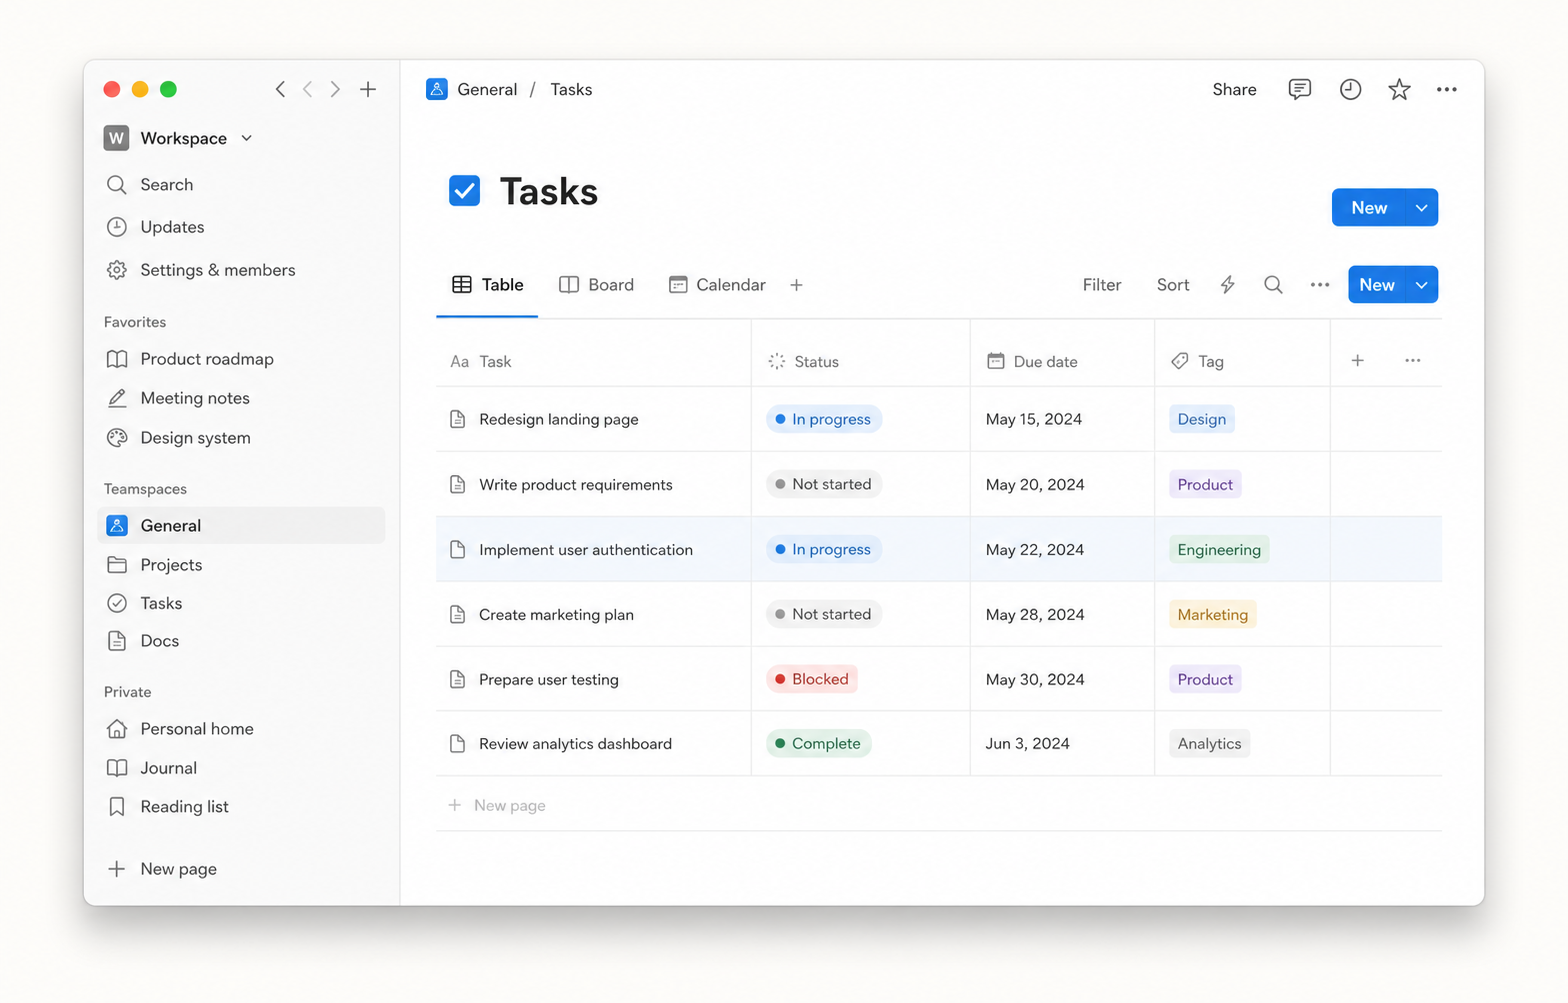Open page icon for Review analytics dashboard
This screenshot has width=1568, height=1003.
point(458,744)
